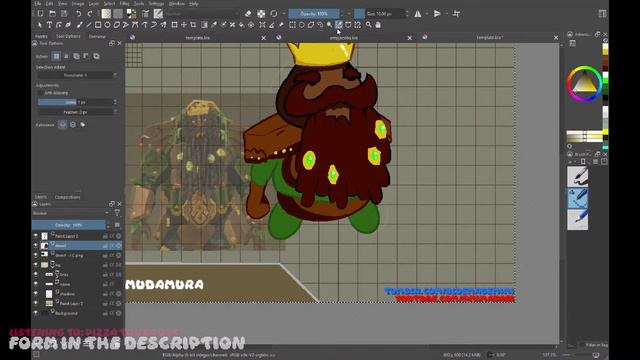The height and width of the screenshot is (360, 640).
Task: Select the Transform tool
Action: 174,25
